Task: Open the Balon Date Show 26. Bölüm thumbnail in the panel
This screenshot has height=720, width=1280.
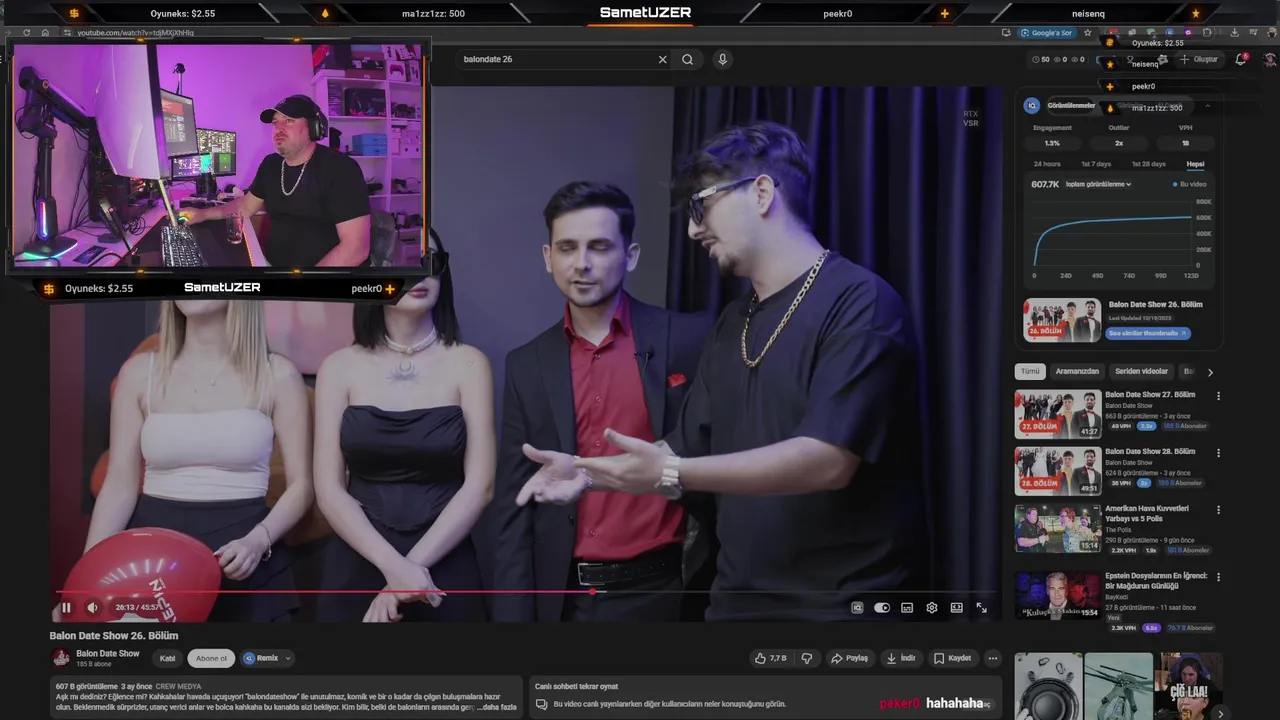Action: 1062,320
